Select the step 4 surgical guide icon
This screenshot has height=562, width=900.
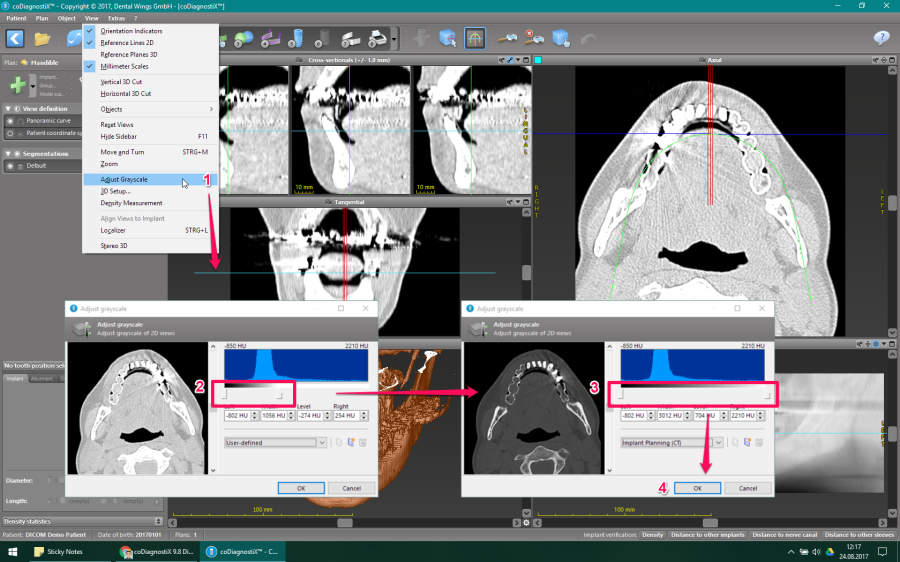pos(270,39)
